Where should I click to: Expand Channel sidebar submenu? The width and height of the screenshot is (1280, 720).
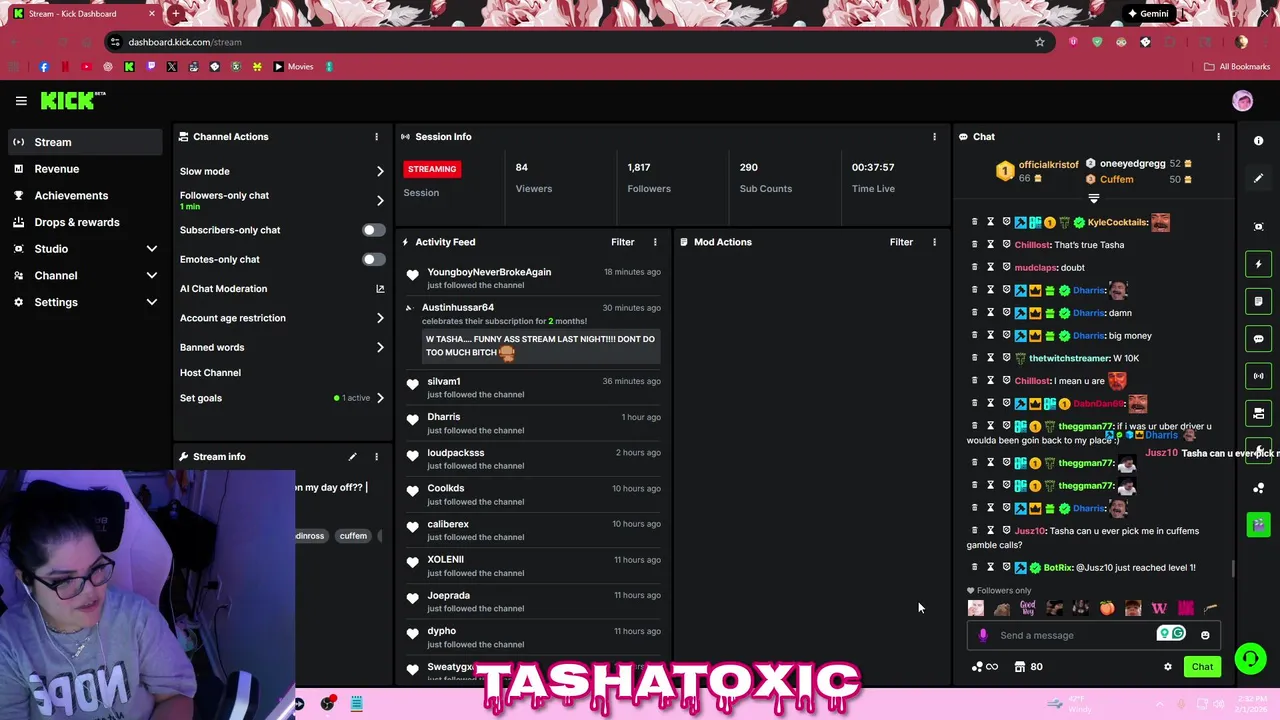pos(152,276)
